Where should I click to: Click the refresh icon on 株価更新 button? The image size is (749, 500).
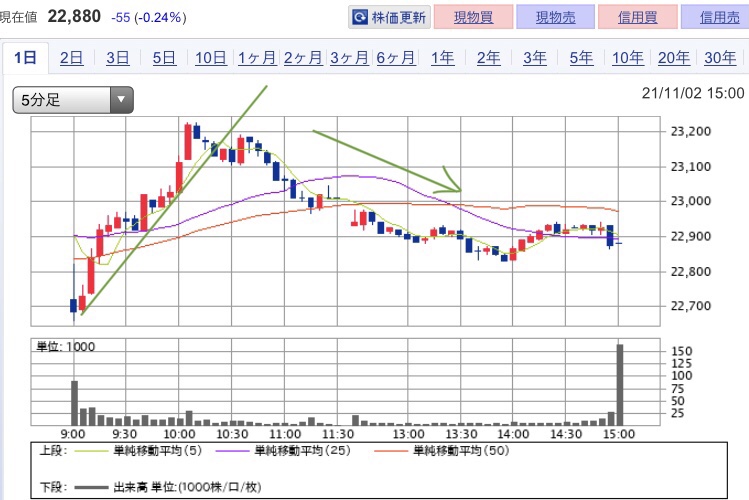360,18
